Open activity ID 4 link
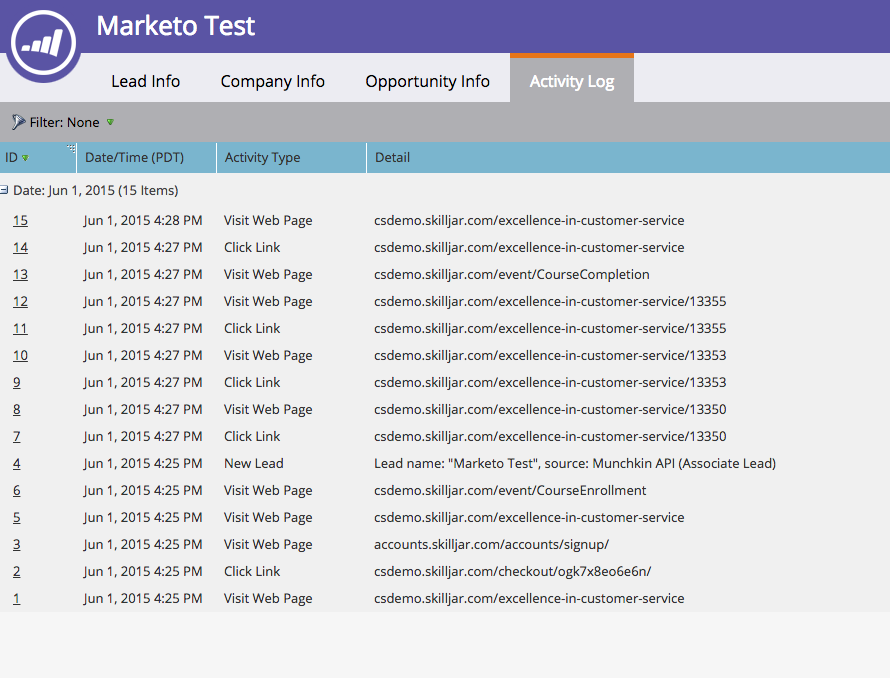 point(16,463)
